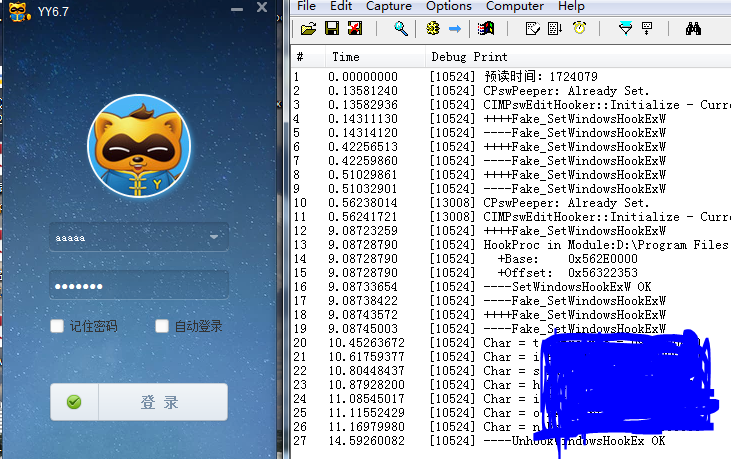Click time value 9.08723259 in row 12
This screenshot has height=459, width=731.
(x=363, y=231)
